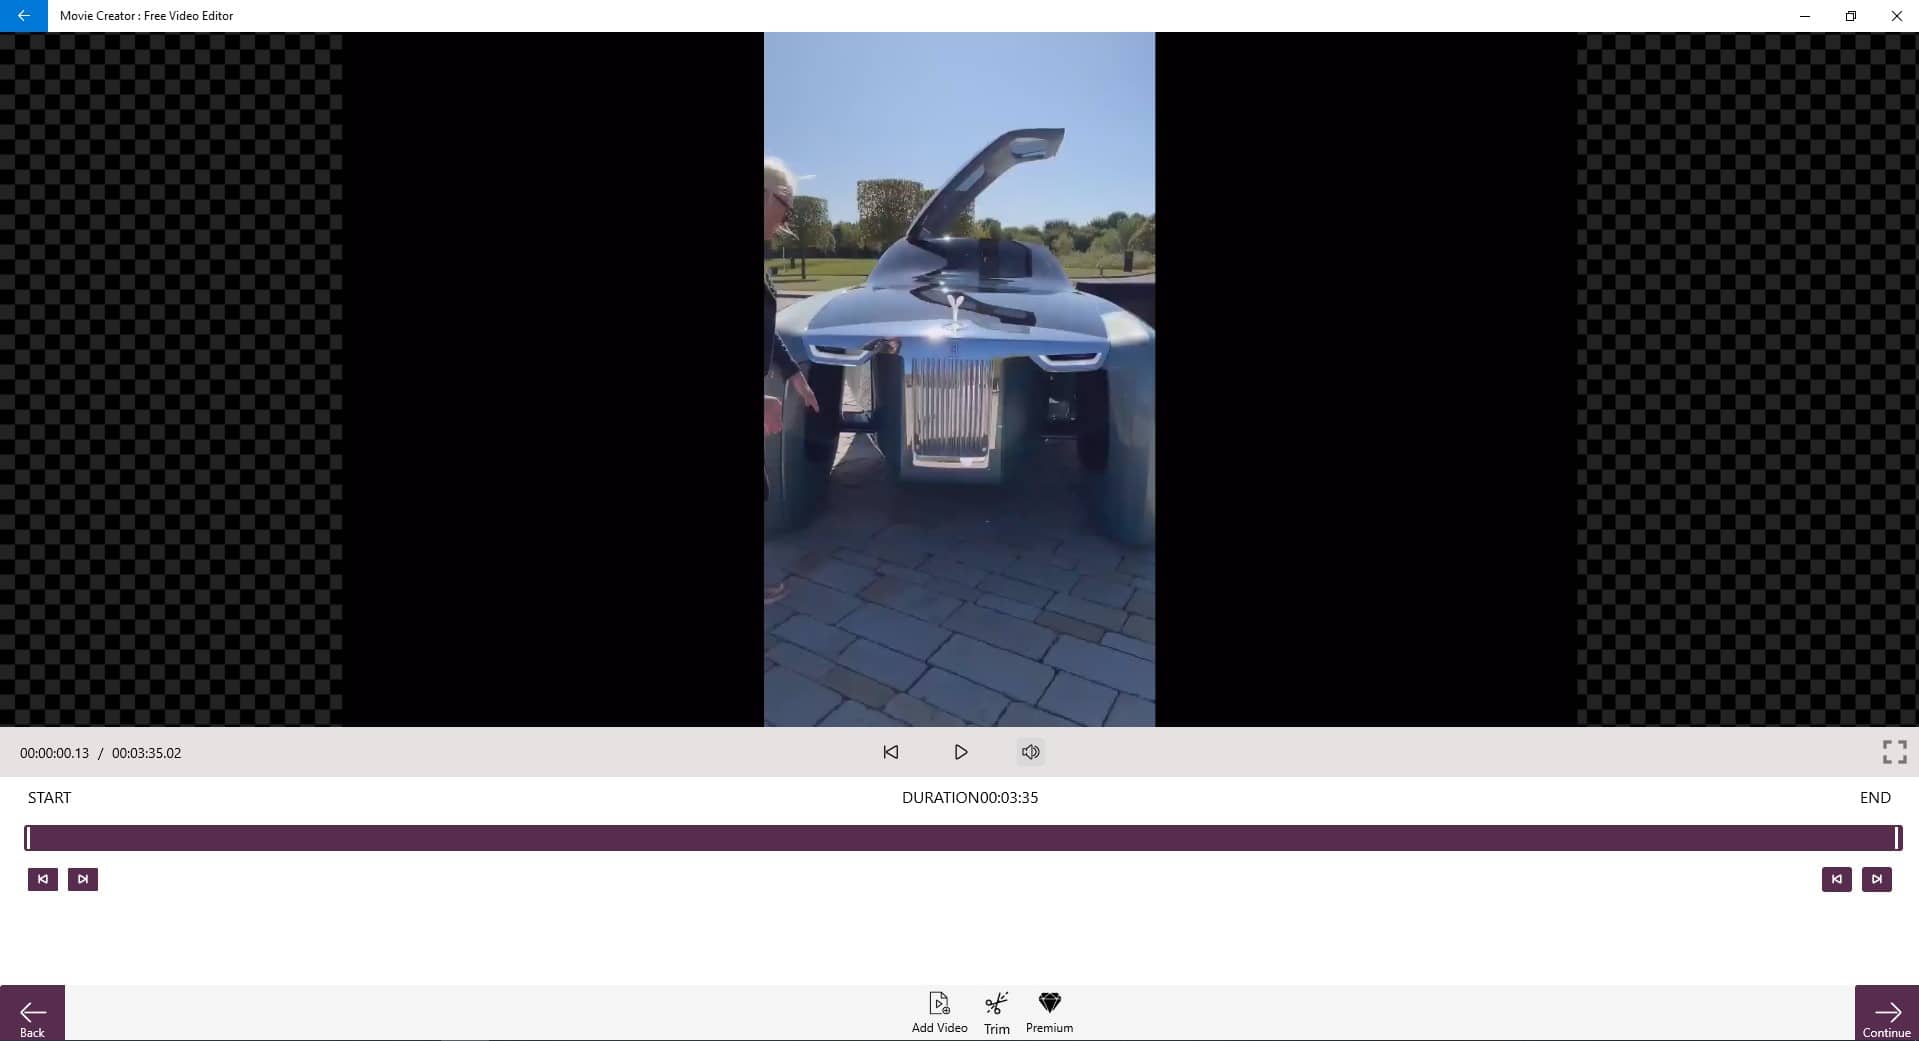Open the Premium diamond option

[1049, 1004]
